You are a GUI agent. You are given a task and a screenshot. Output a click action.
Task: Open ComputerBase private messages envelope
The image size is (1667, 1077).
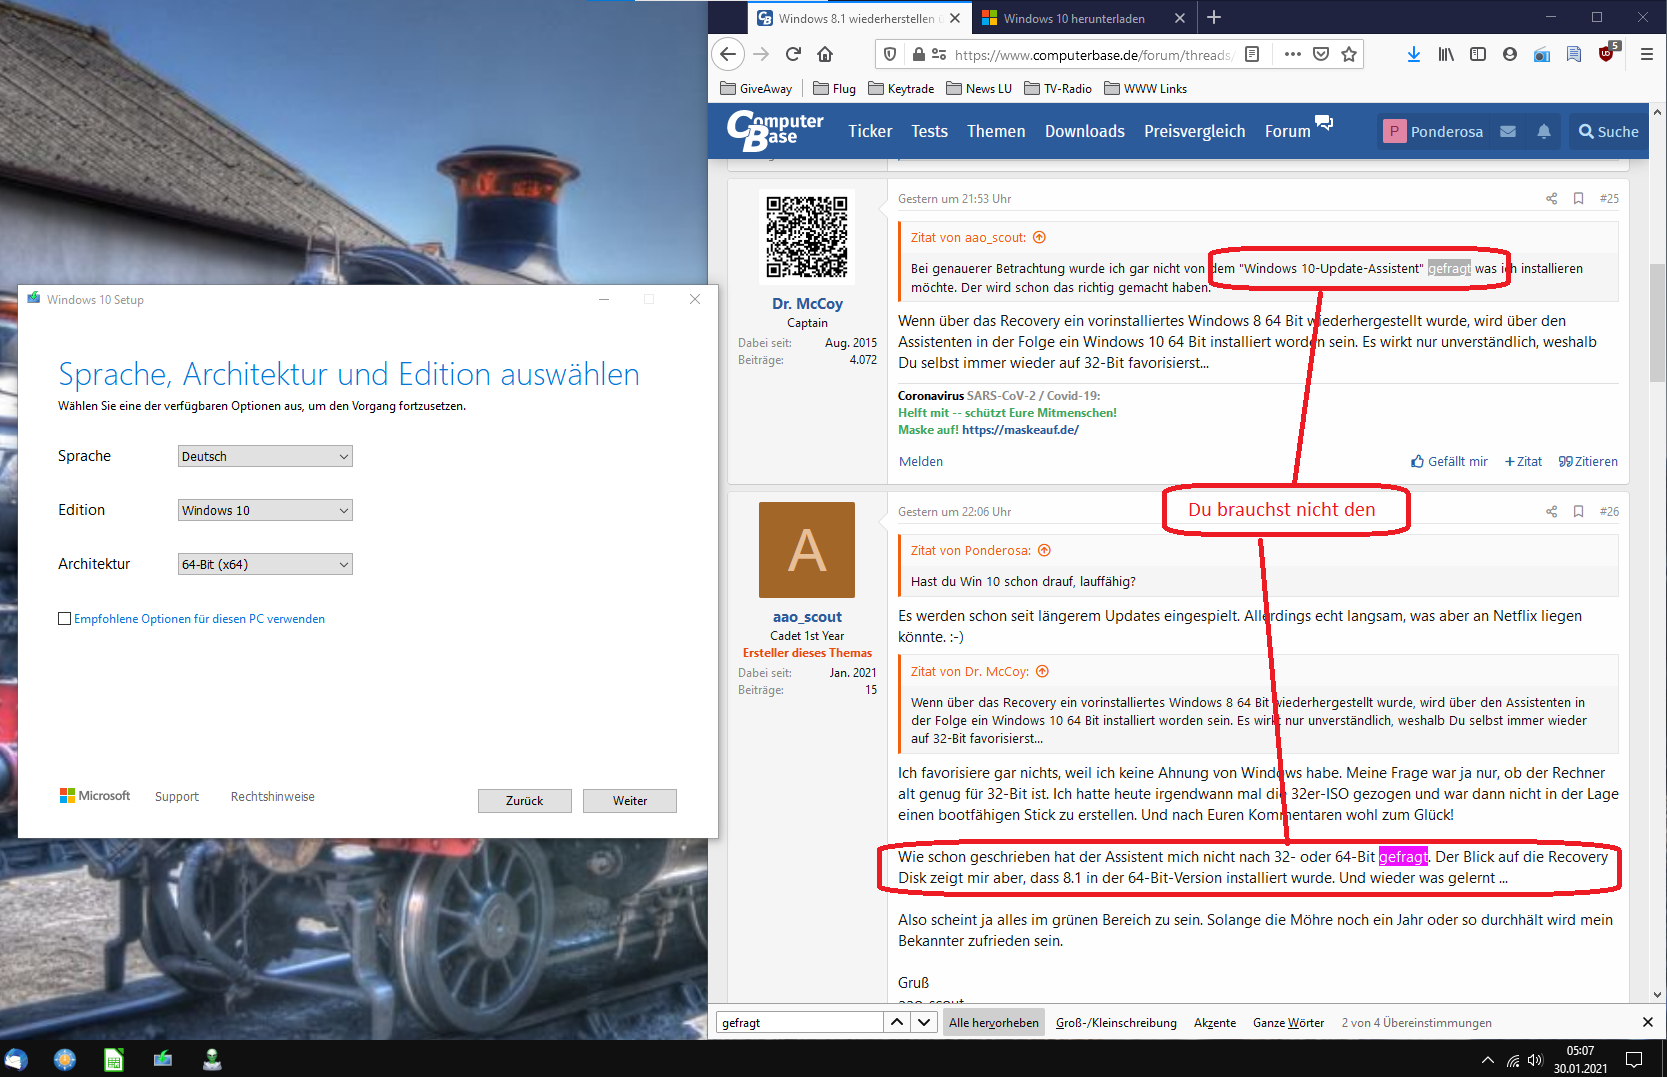1508,131
